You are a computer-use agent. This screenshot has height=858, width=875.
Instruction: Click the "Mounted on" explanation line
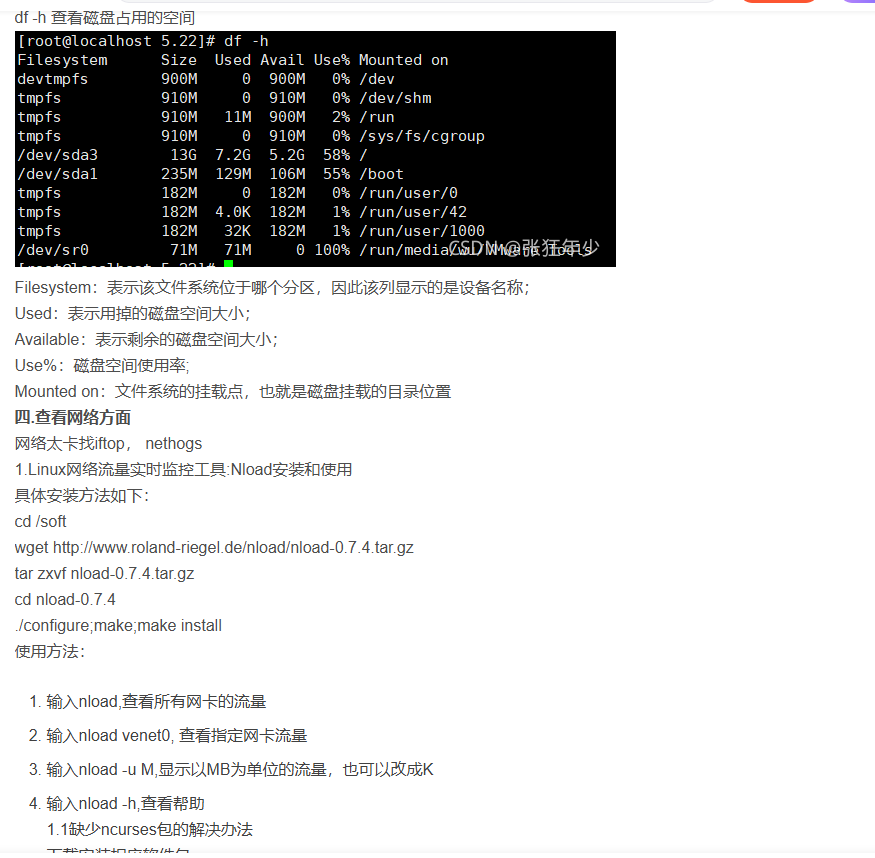pos(233,392)
